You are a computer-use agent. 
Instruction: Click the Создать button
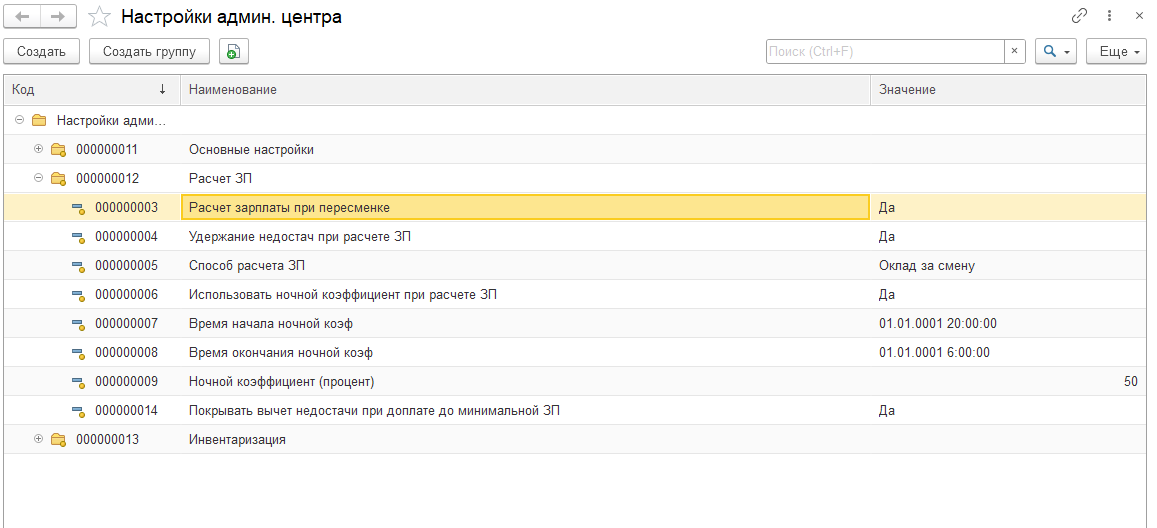pos(41,52)
